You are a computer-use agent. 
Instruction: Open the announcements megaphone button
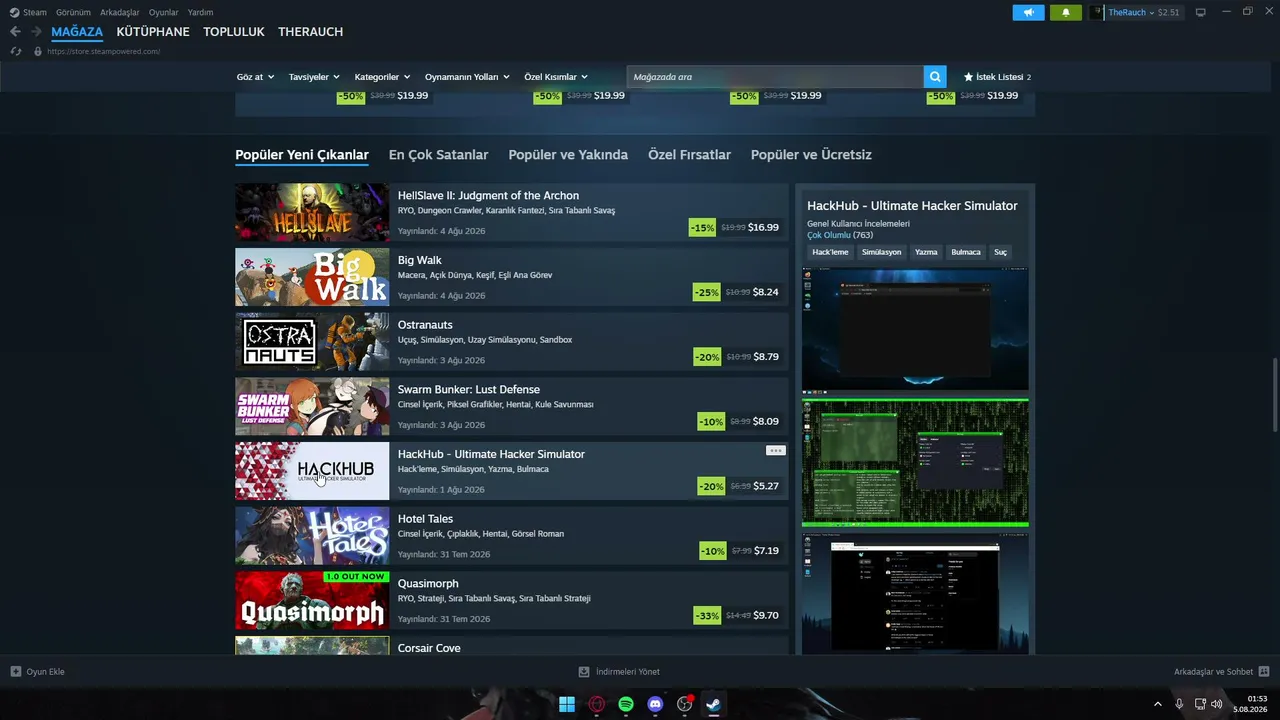tap(1028, 13)
